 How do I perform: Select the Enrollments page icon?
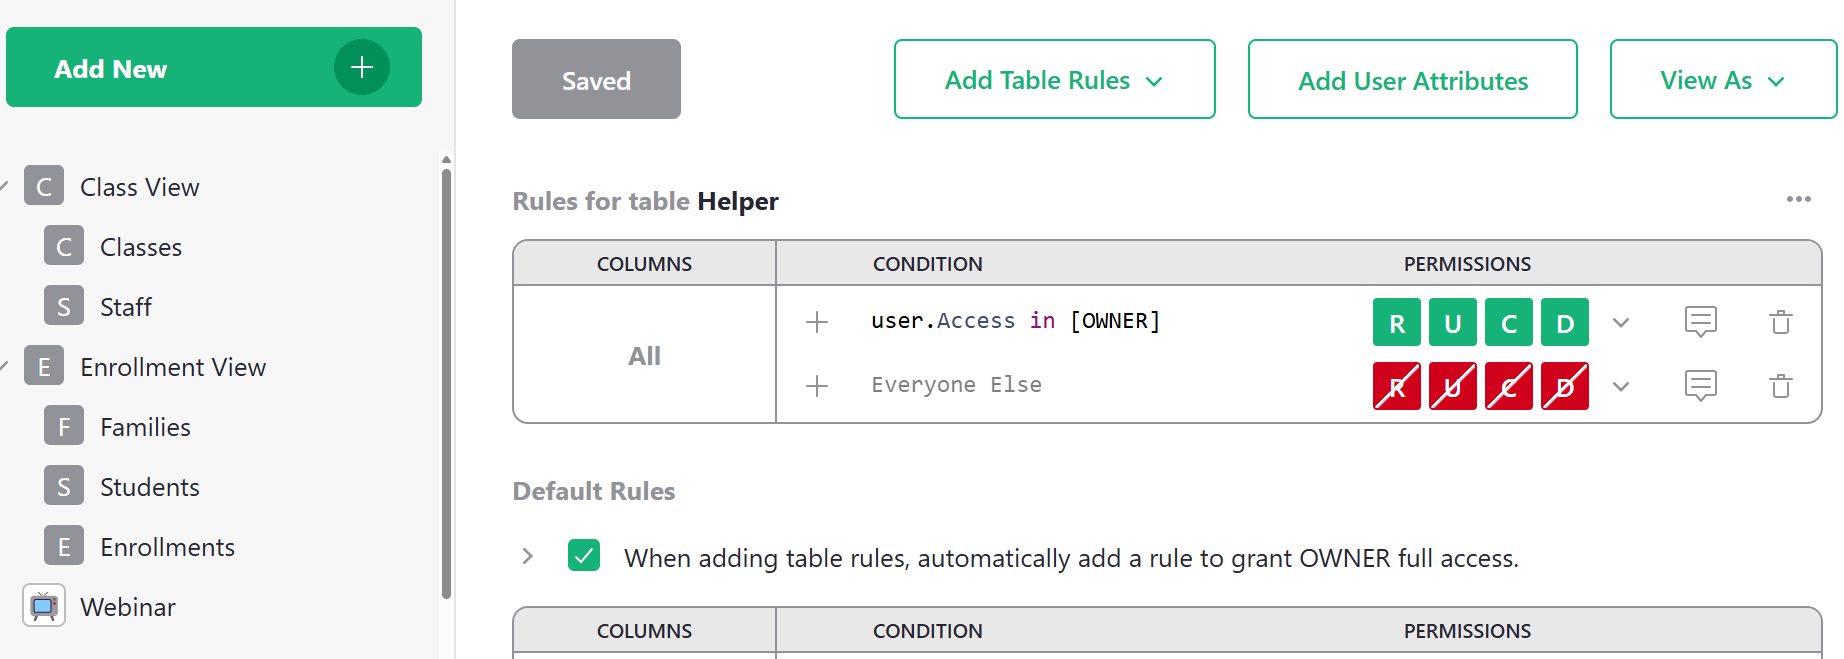tap(64, 546)
